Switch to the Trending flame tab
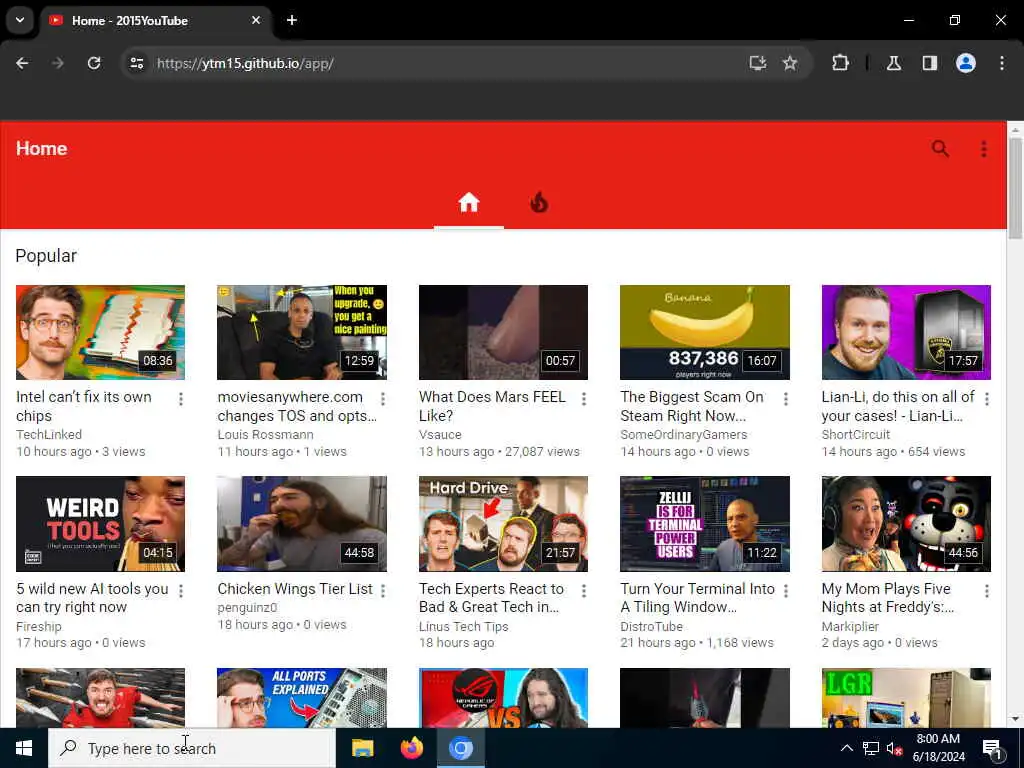 [539, 203]
